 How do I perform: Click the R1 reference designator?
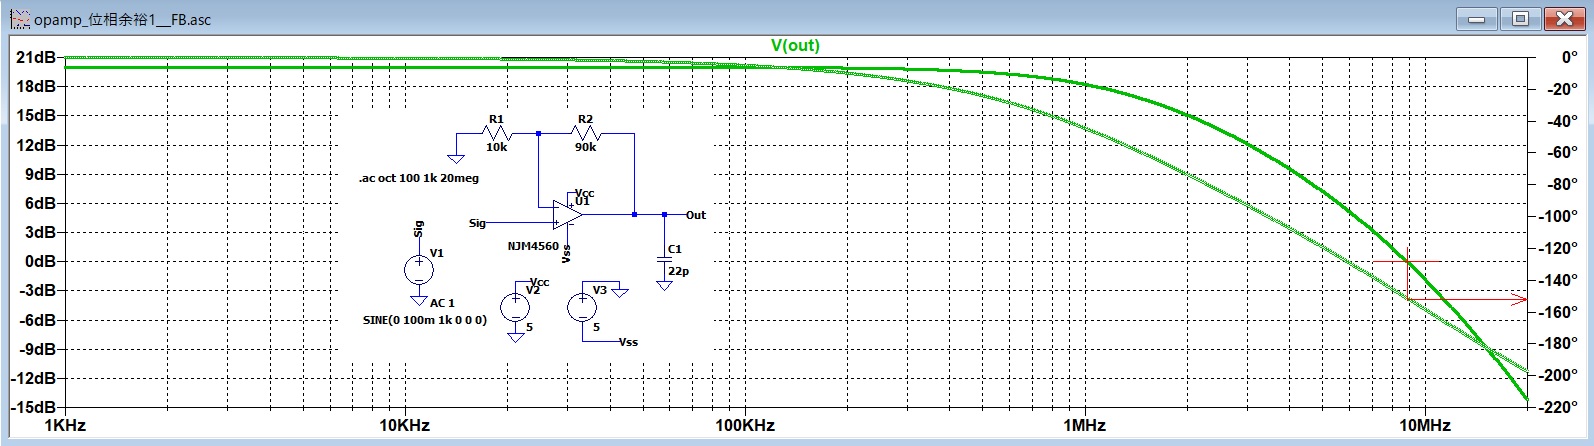(x=496, y=119)
